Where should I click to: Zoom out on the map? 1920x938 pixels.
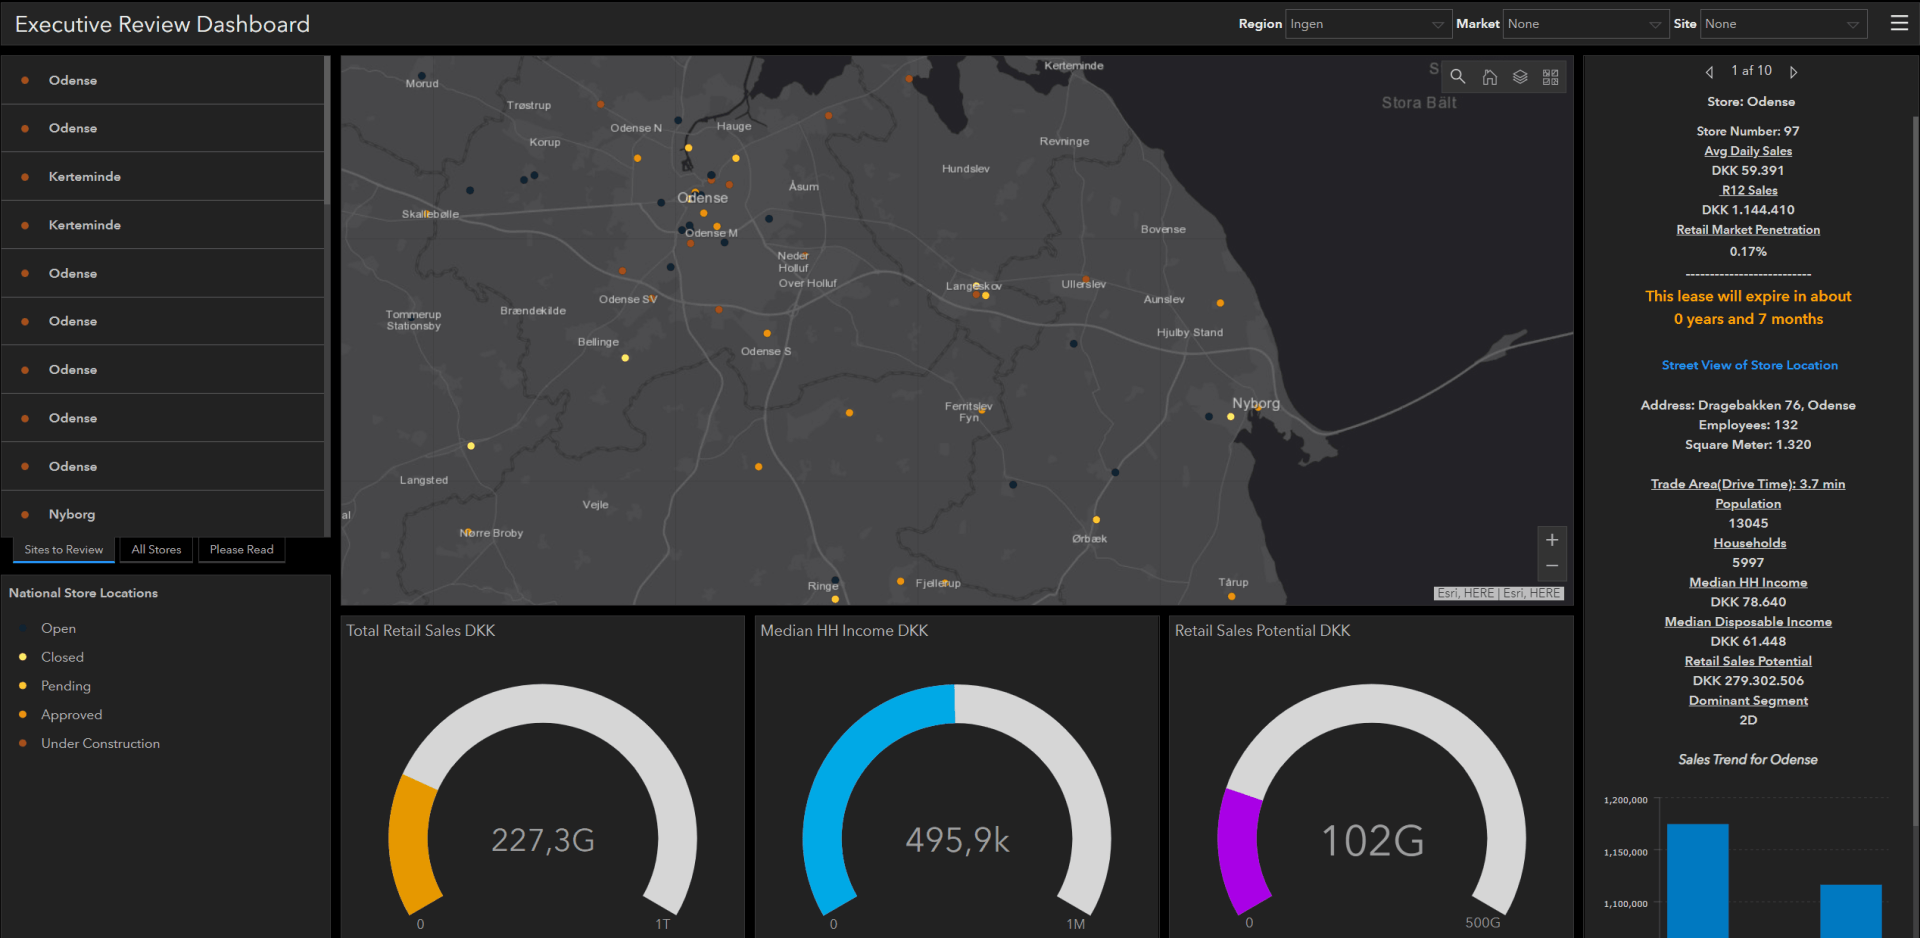(1552, 566)
